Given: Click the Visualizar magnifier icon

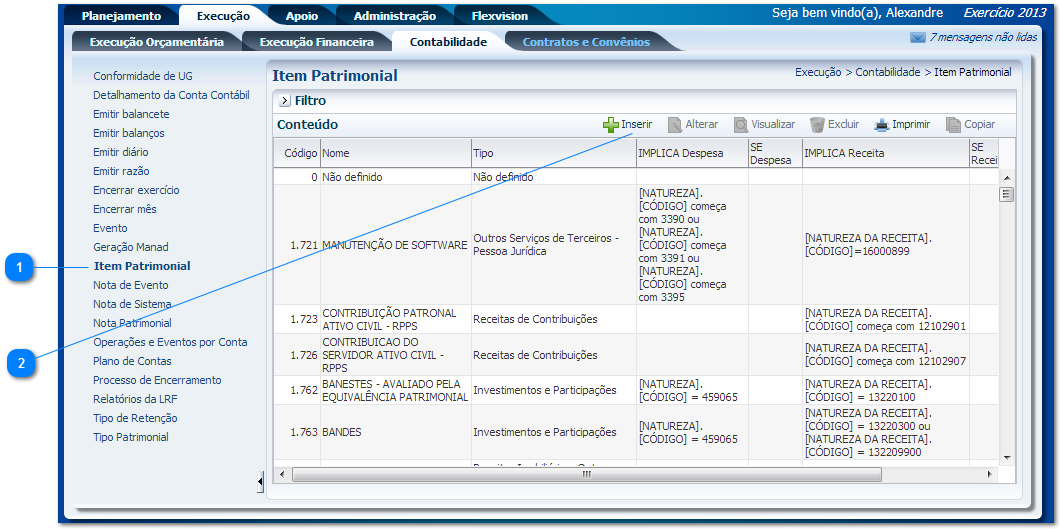Looking at the screenshot, I should 741,125.
